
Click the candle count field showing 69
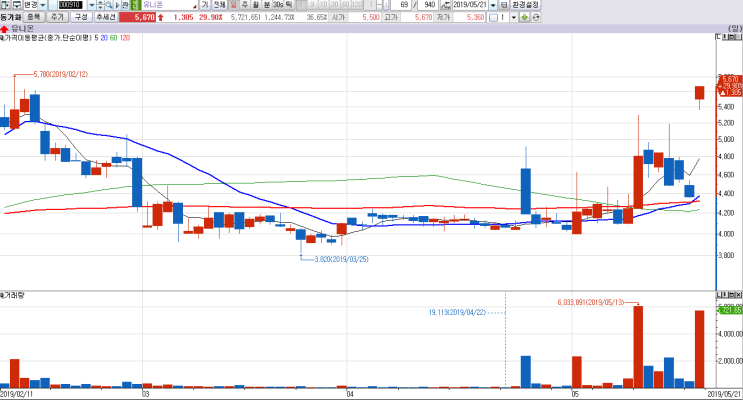point(401,5)
